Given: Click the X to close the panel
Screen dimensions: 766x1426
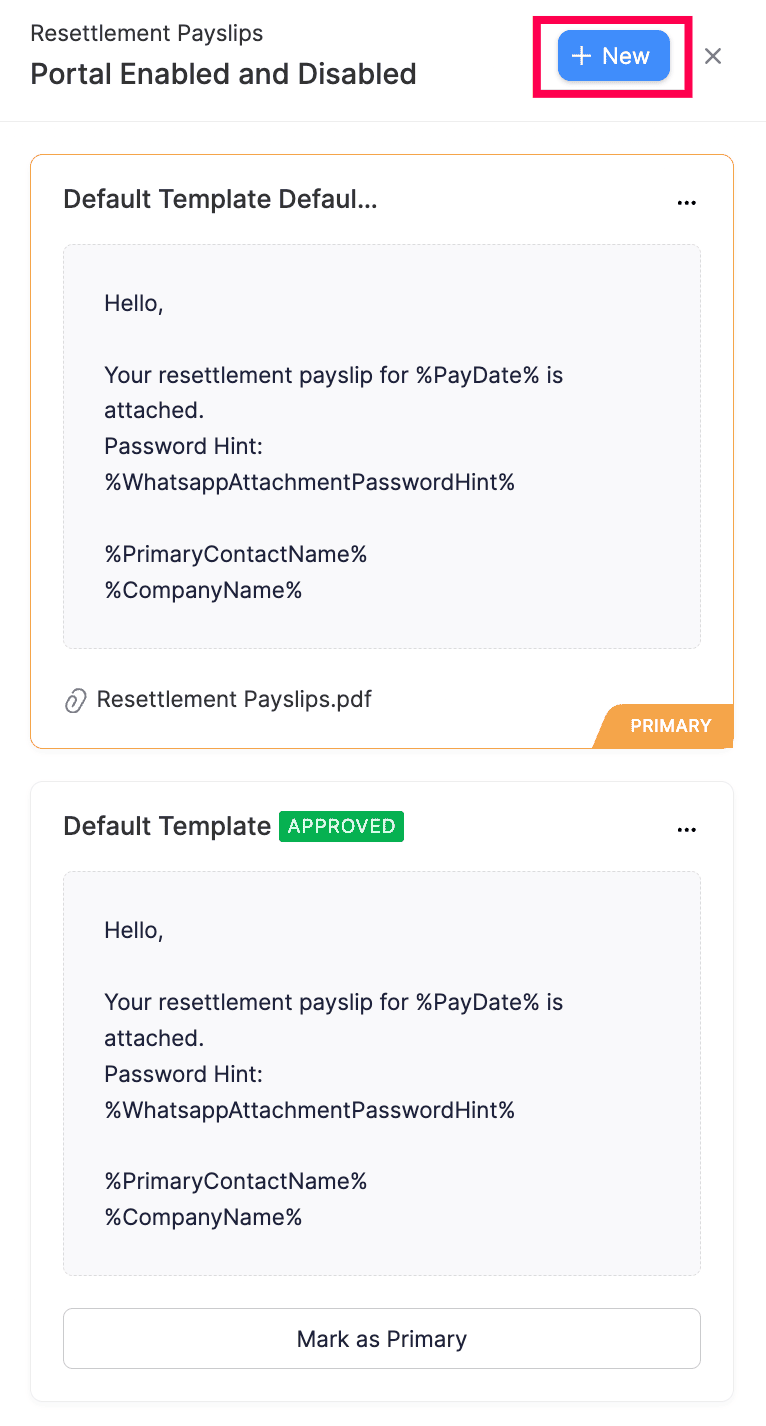Looking at the screenshot, I should tap(713, 56).
